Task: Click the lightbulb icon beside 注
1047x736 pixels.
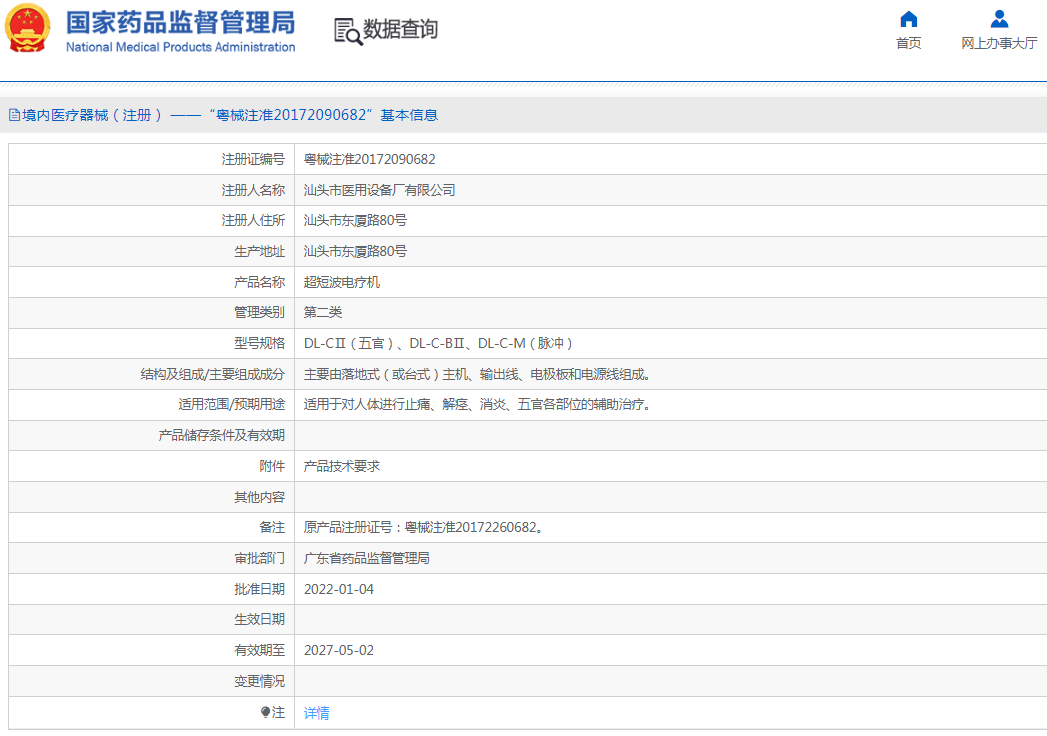Action: 265,712
